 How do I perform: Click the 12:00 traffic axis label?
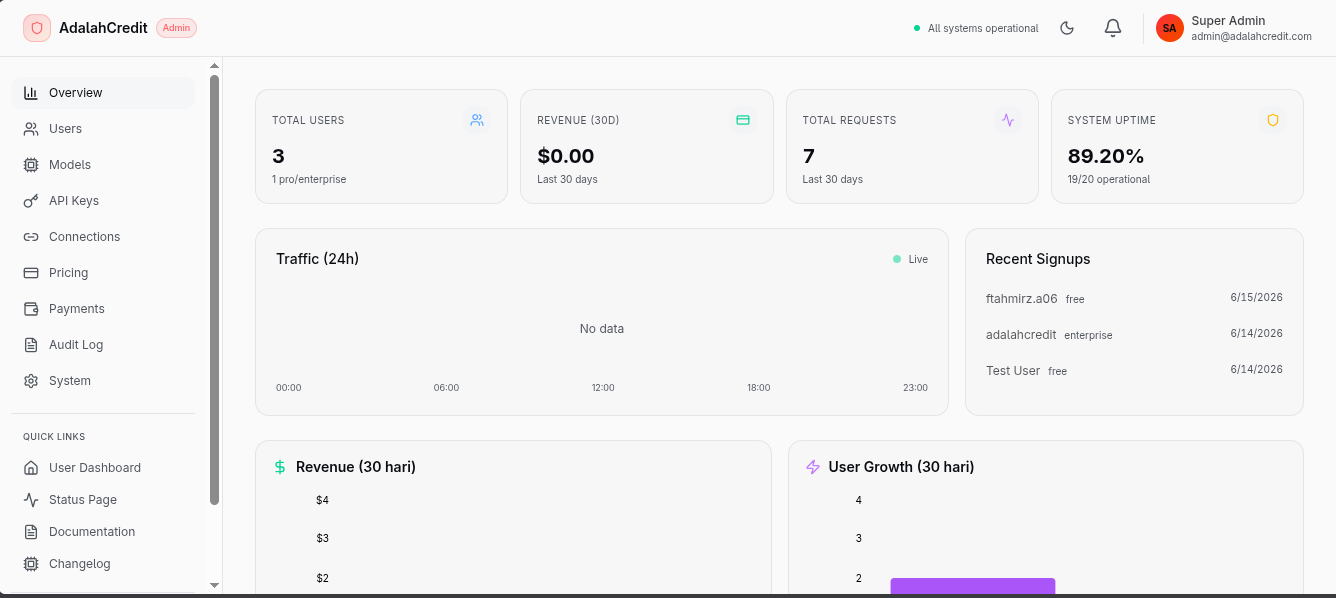click(x=603, y=388)
